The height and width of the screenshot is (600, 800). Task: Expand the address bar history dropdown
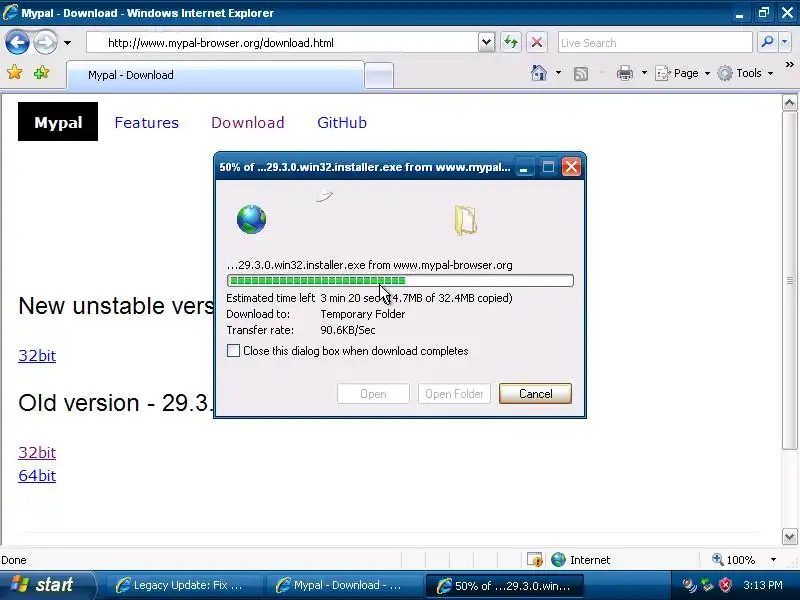[487, 43]
